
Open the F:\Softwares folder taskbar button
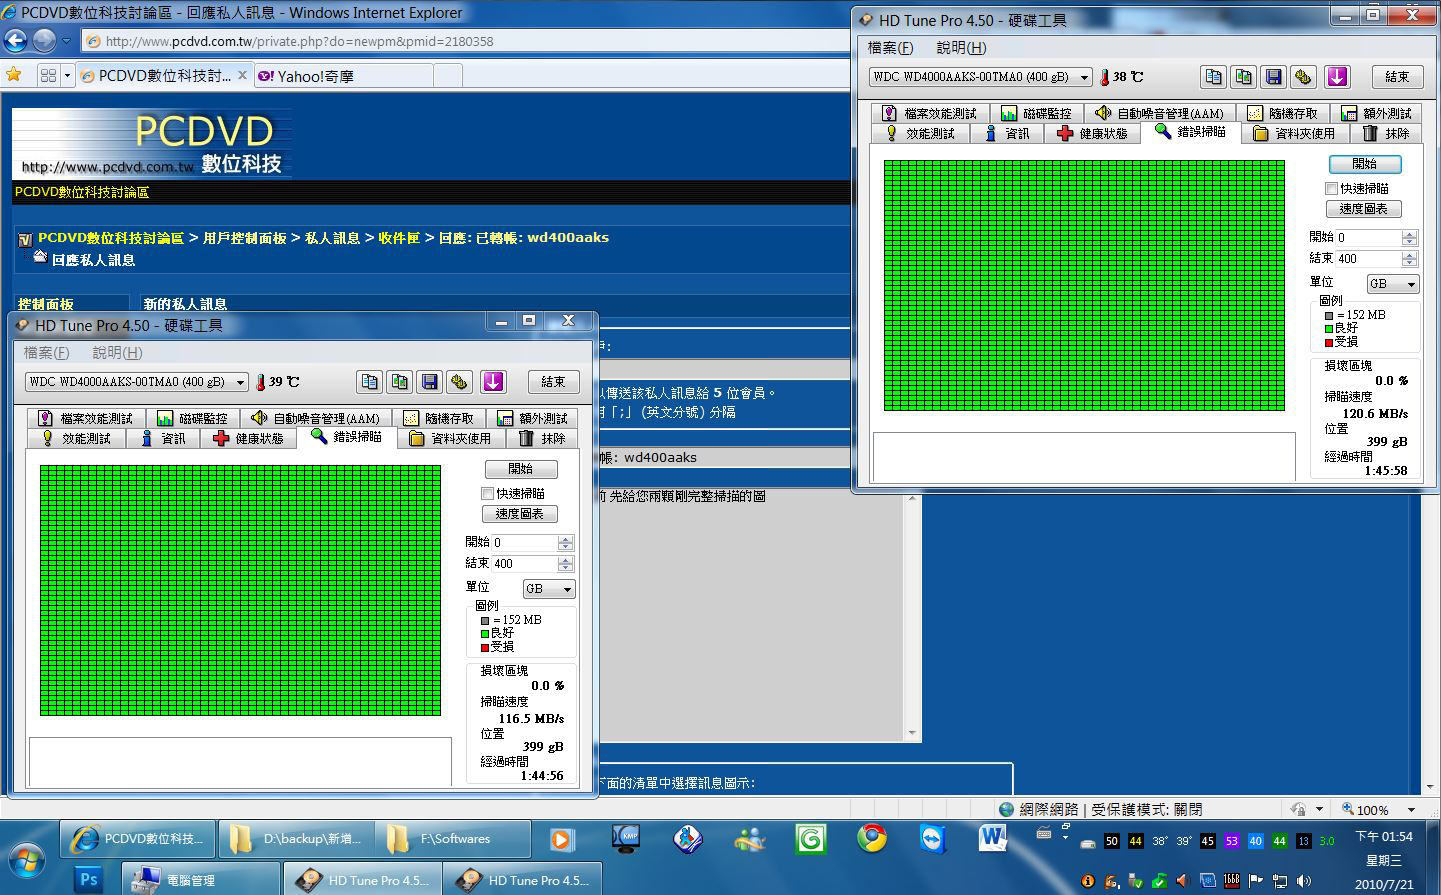click(x=455, y=839)
